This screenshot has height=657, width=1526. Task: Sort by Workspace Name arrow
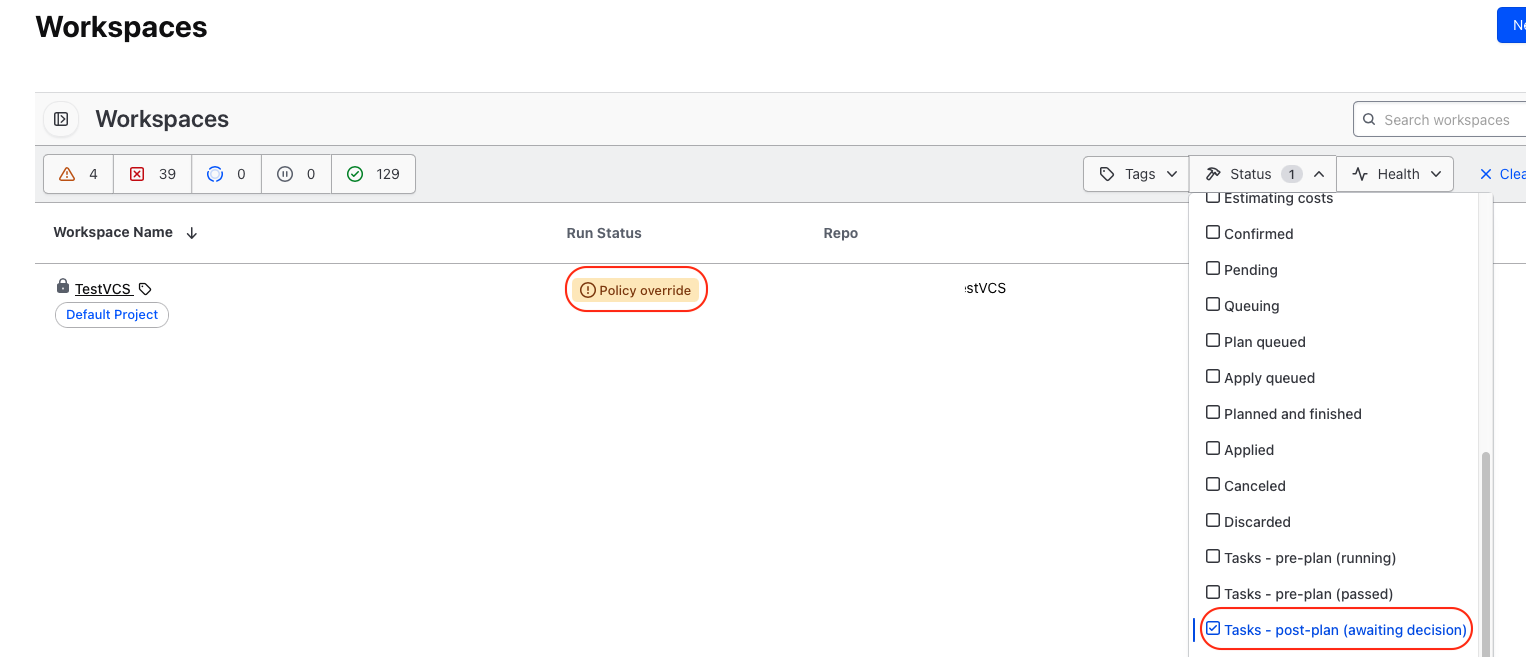point(192,233)
